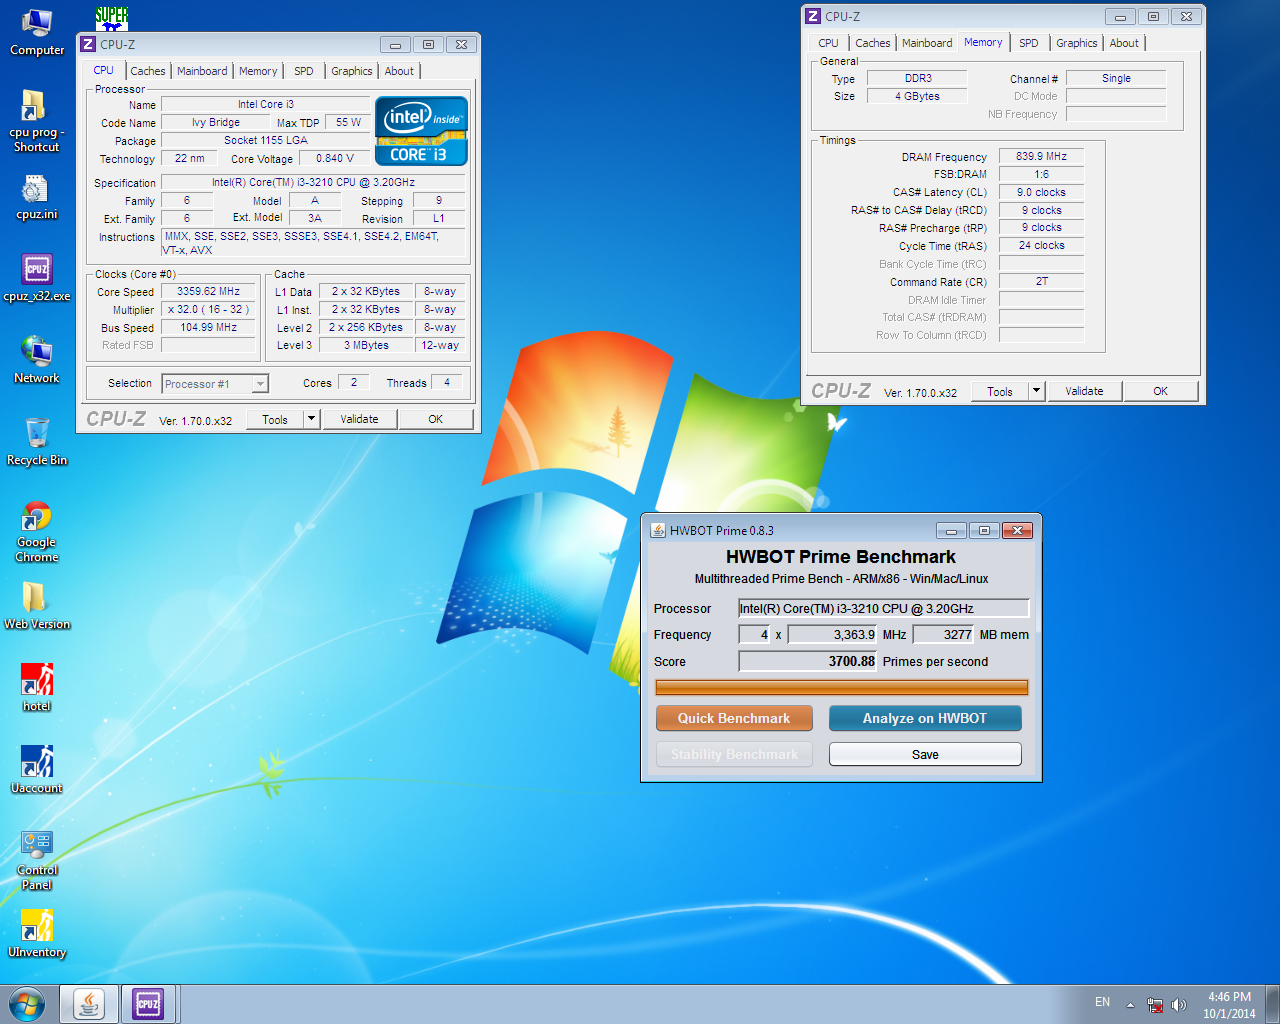Click Tools button in left CPU-Z

(x=275, y=419)
